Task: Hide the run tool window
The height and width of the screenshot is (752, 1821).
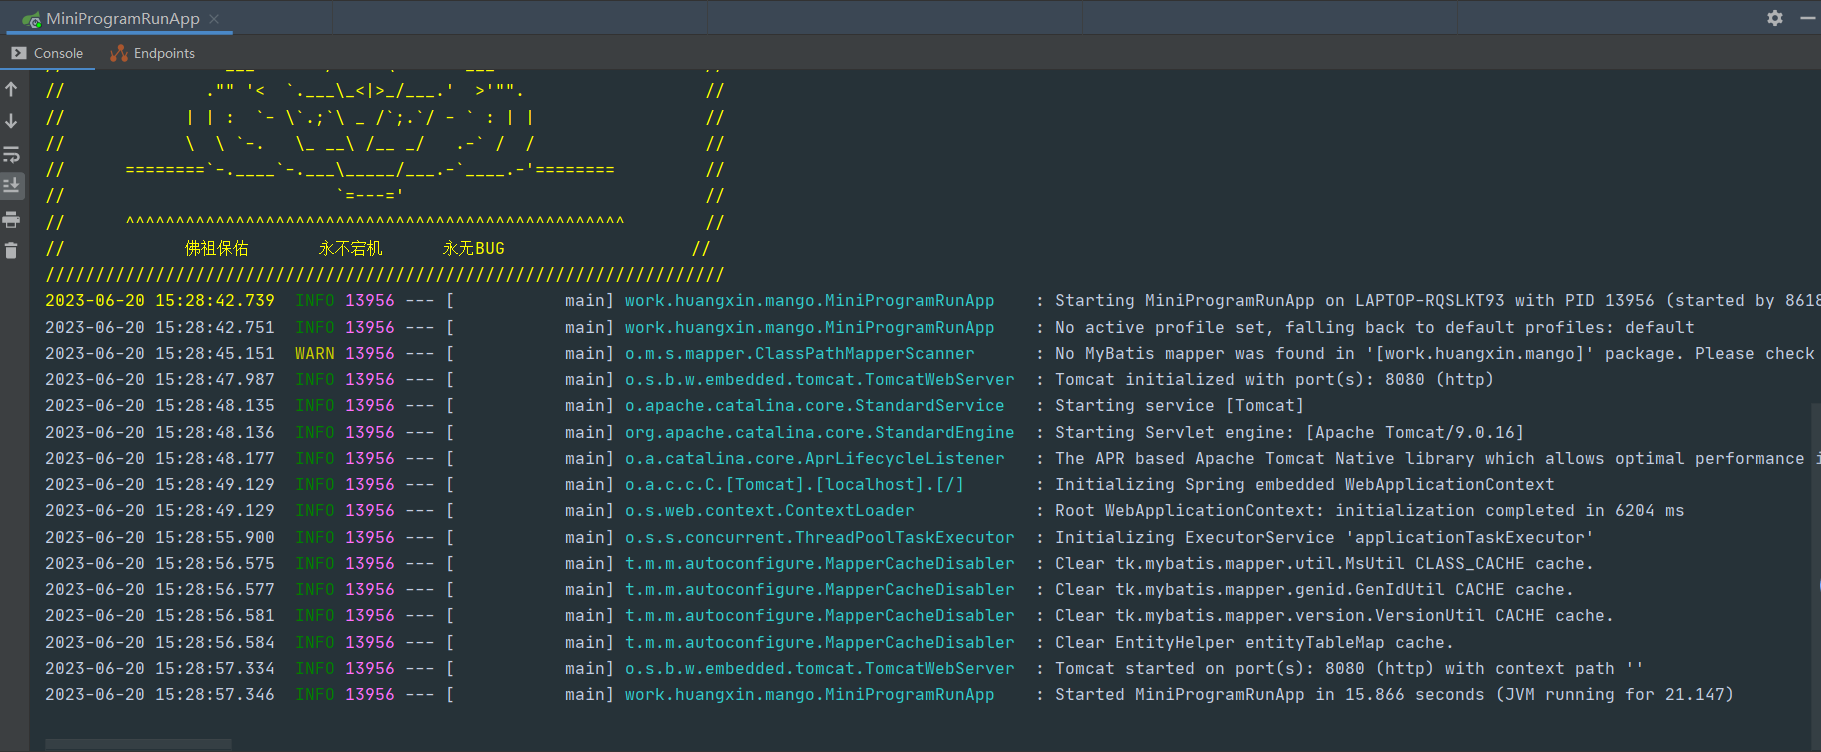Action: (x=1808, y=18)
